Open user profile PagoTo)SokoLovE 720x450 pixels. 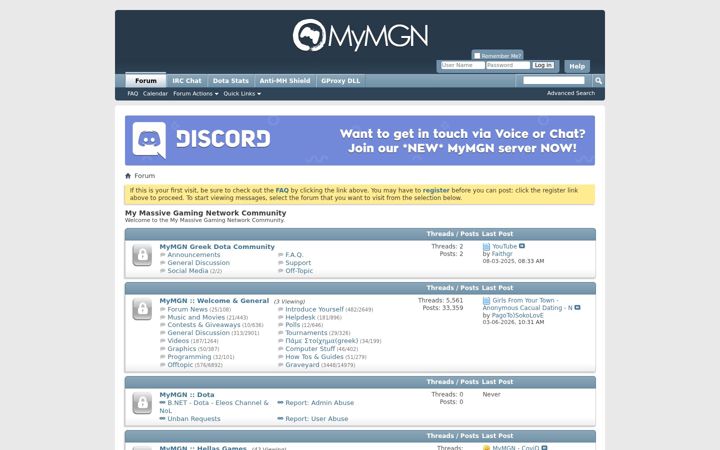[x=518, y=315]
